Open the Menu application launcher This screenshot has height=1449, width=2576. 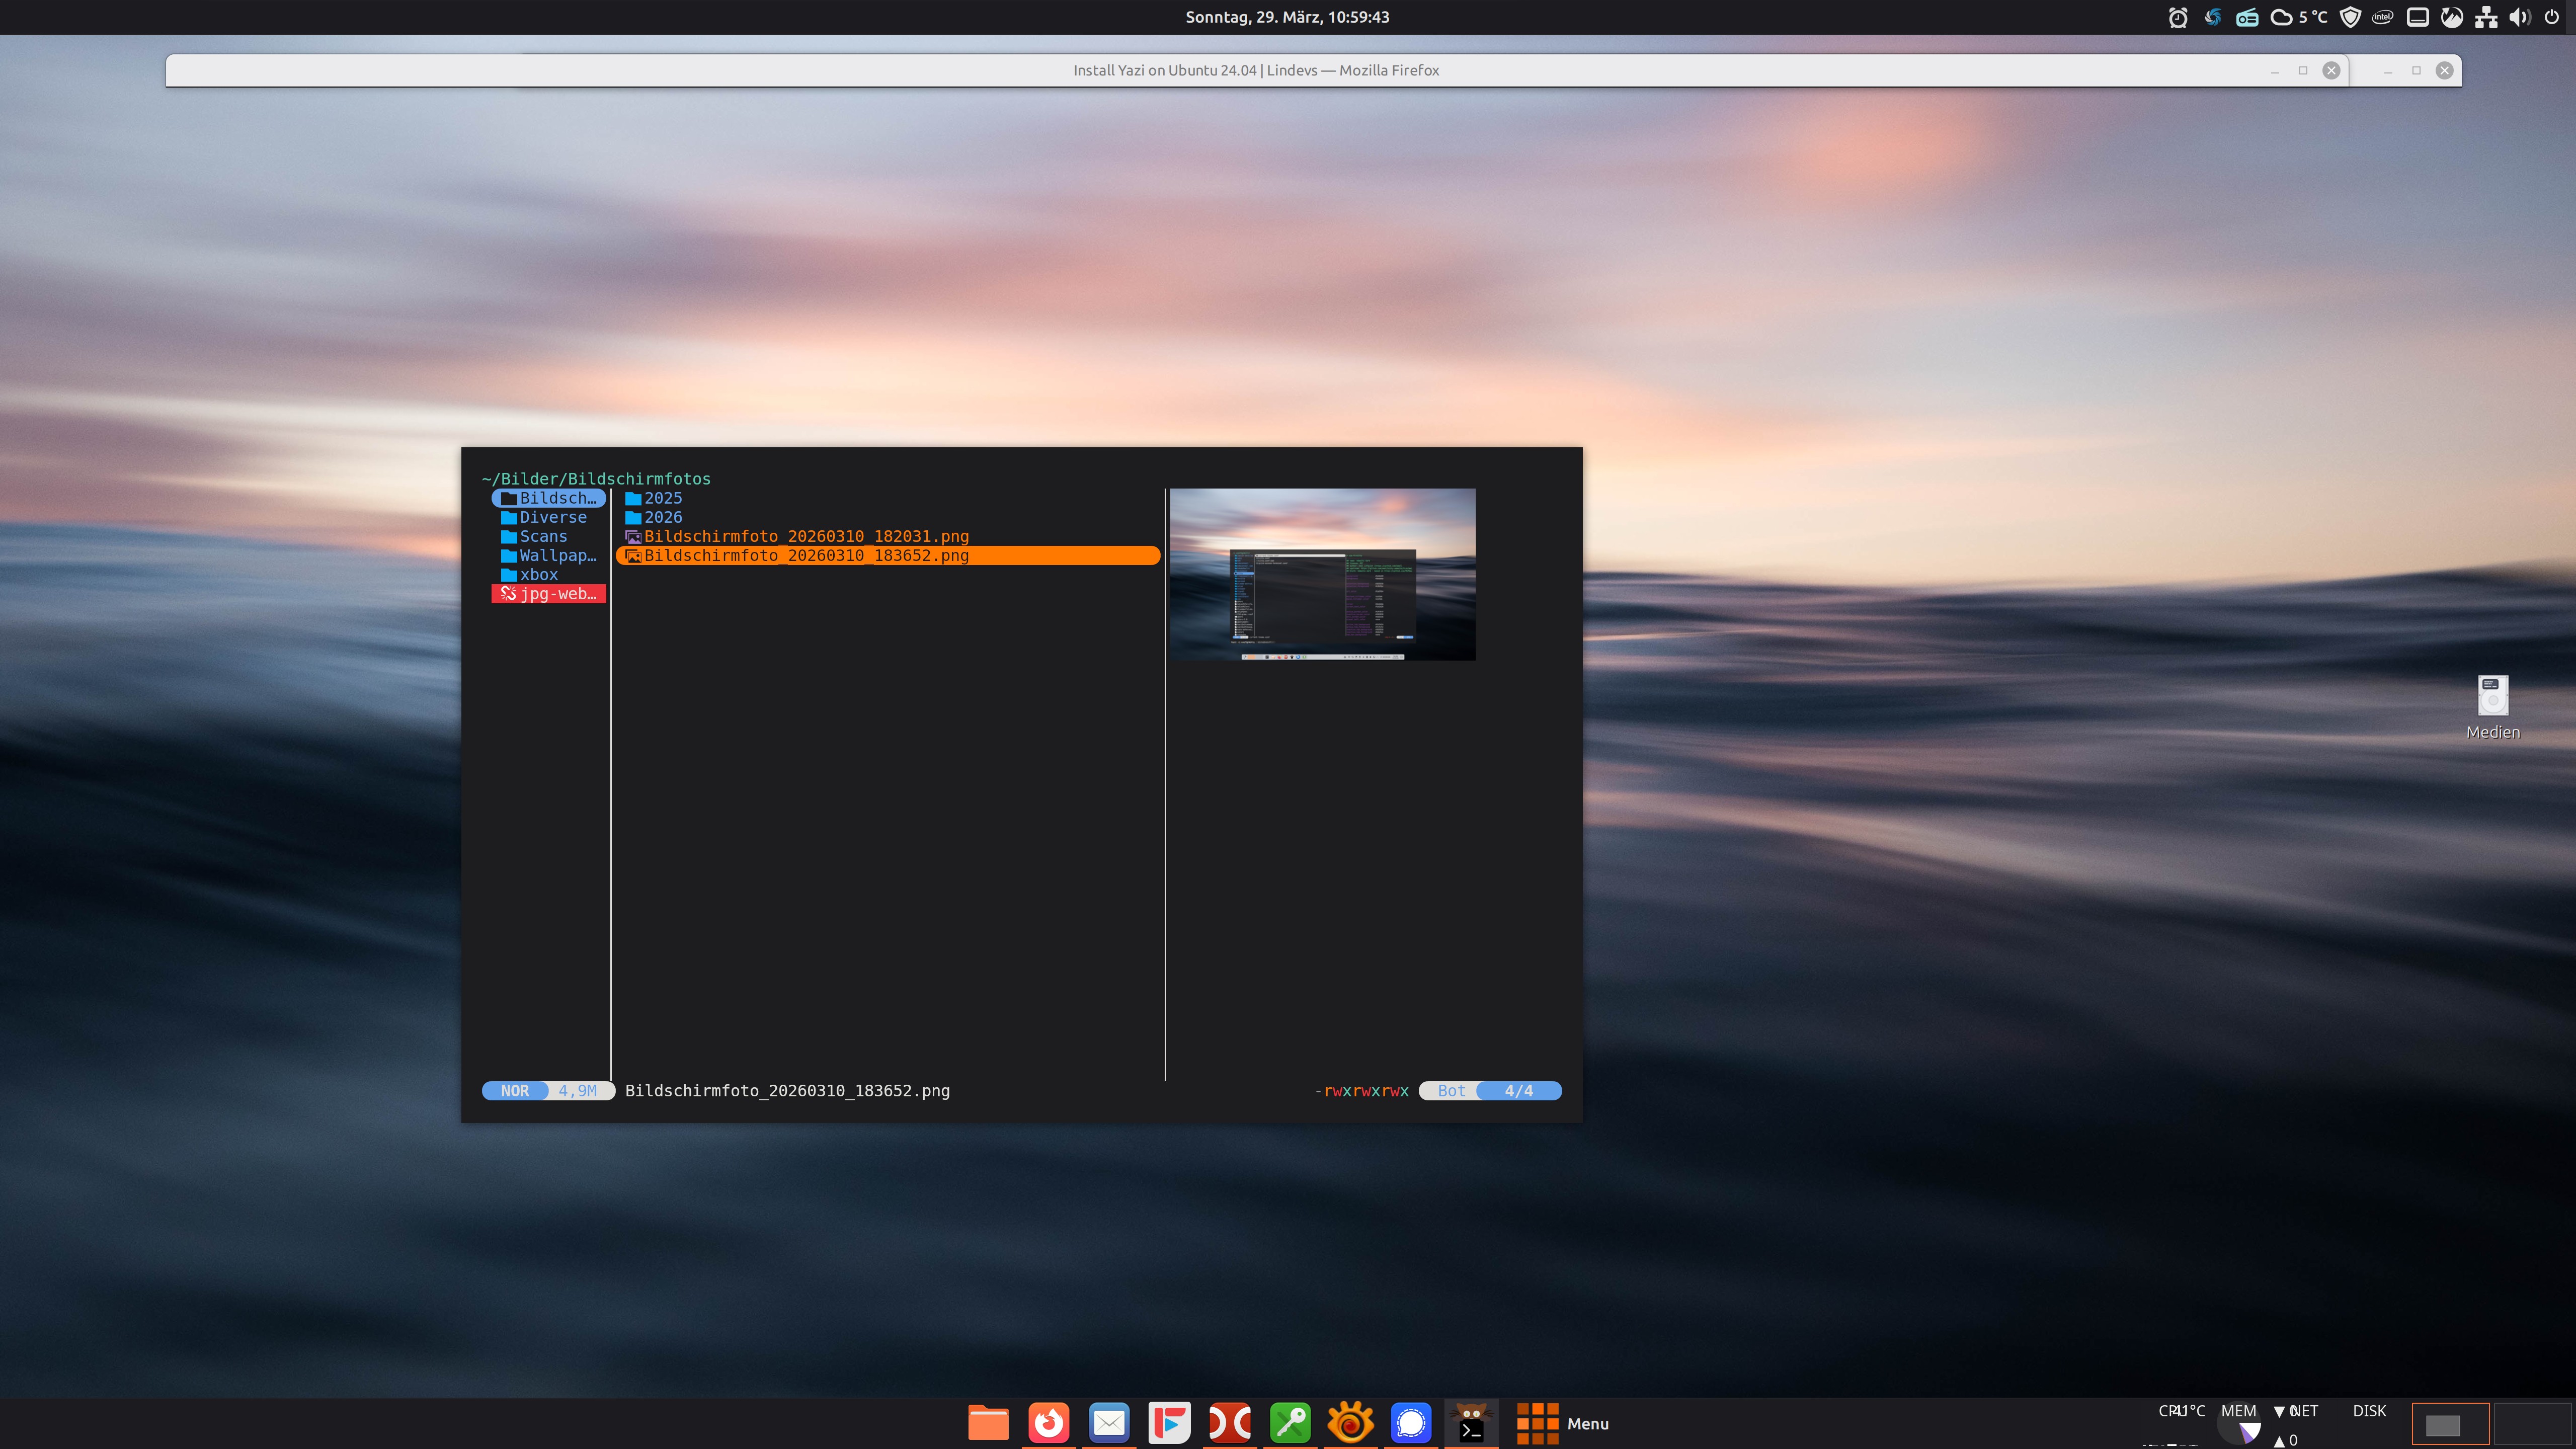pos(1563,1423)
